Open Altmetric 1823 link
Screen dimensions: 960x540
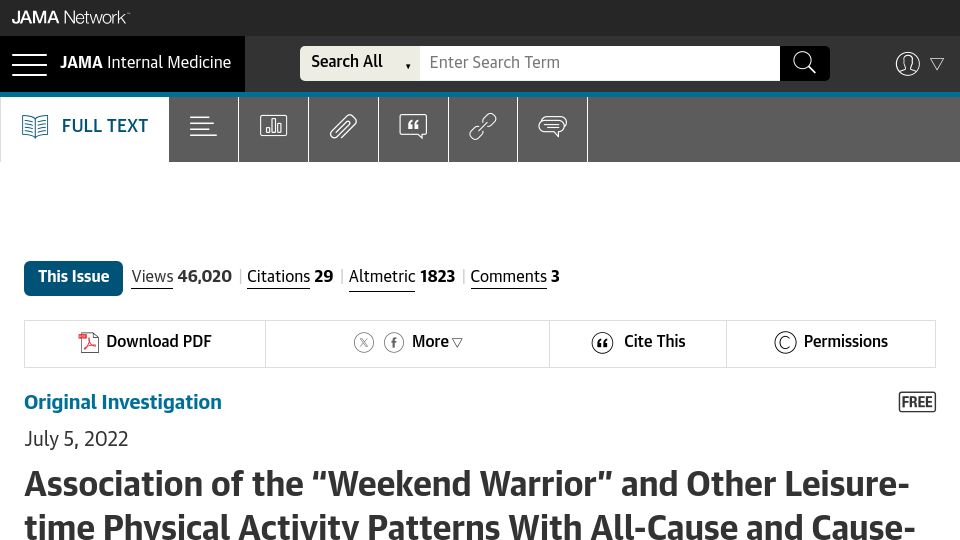[402, 277]
